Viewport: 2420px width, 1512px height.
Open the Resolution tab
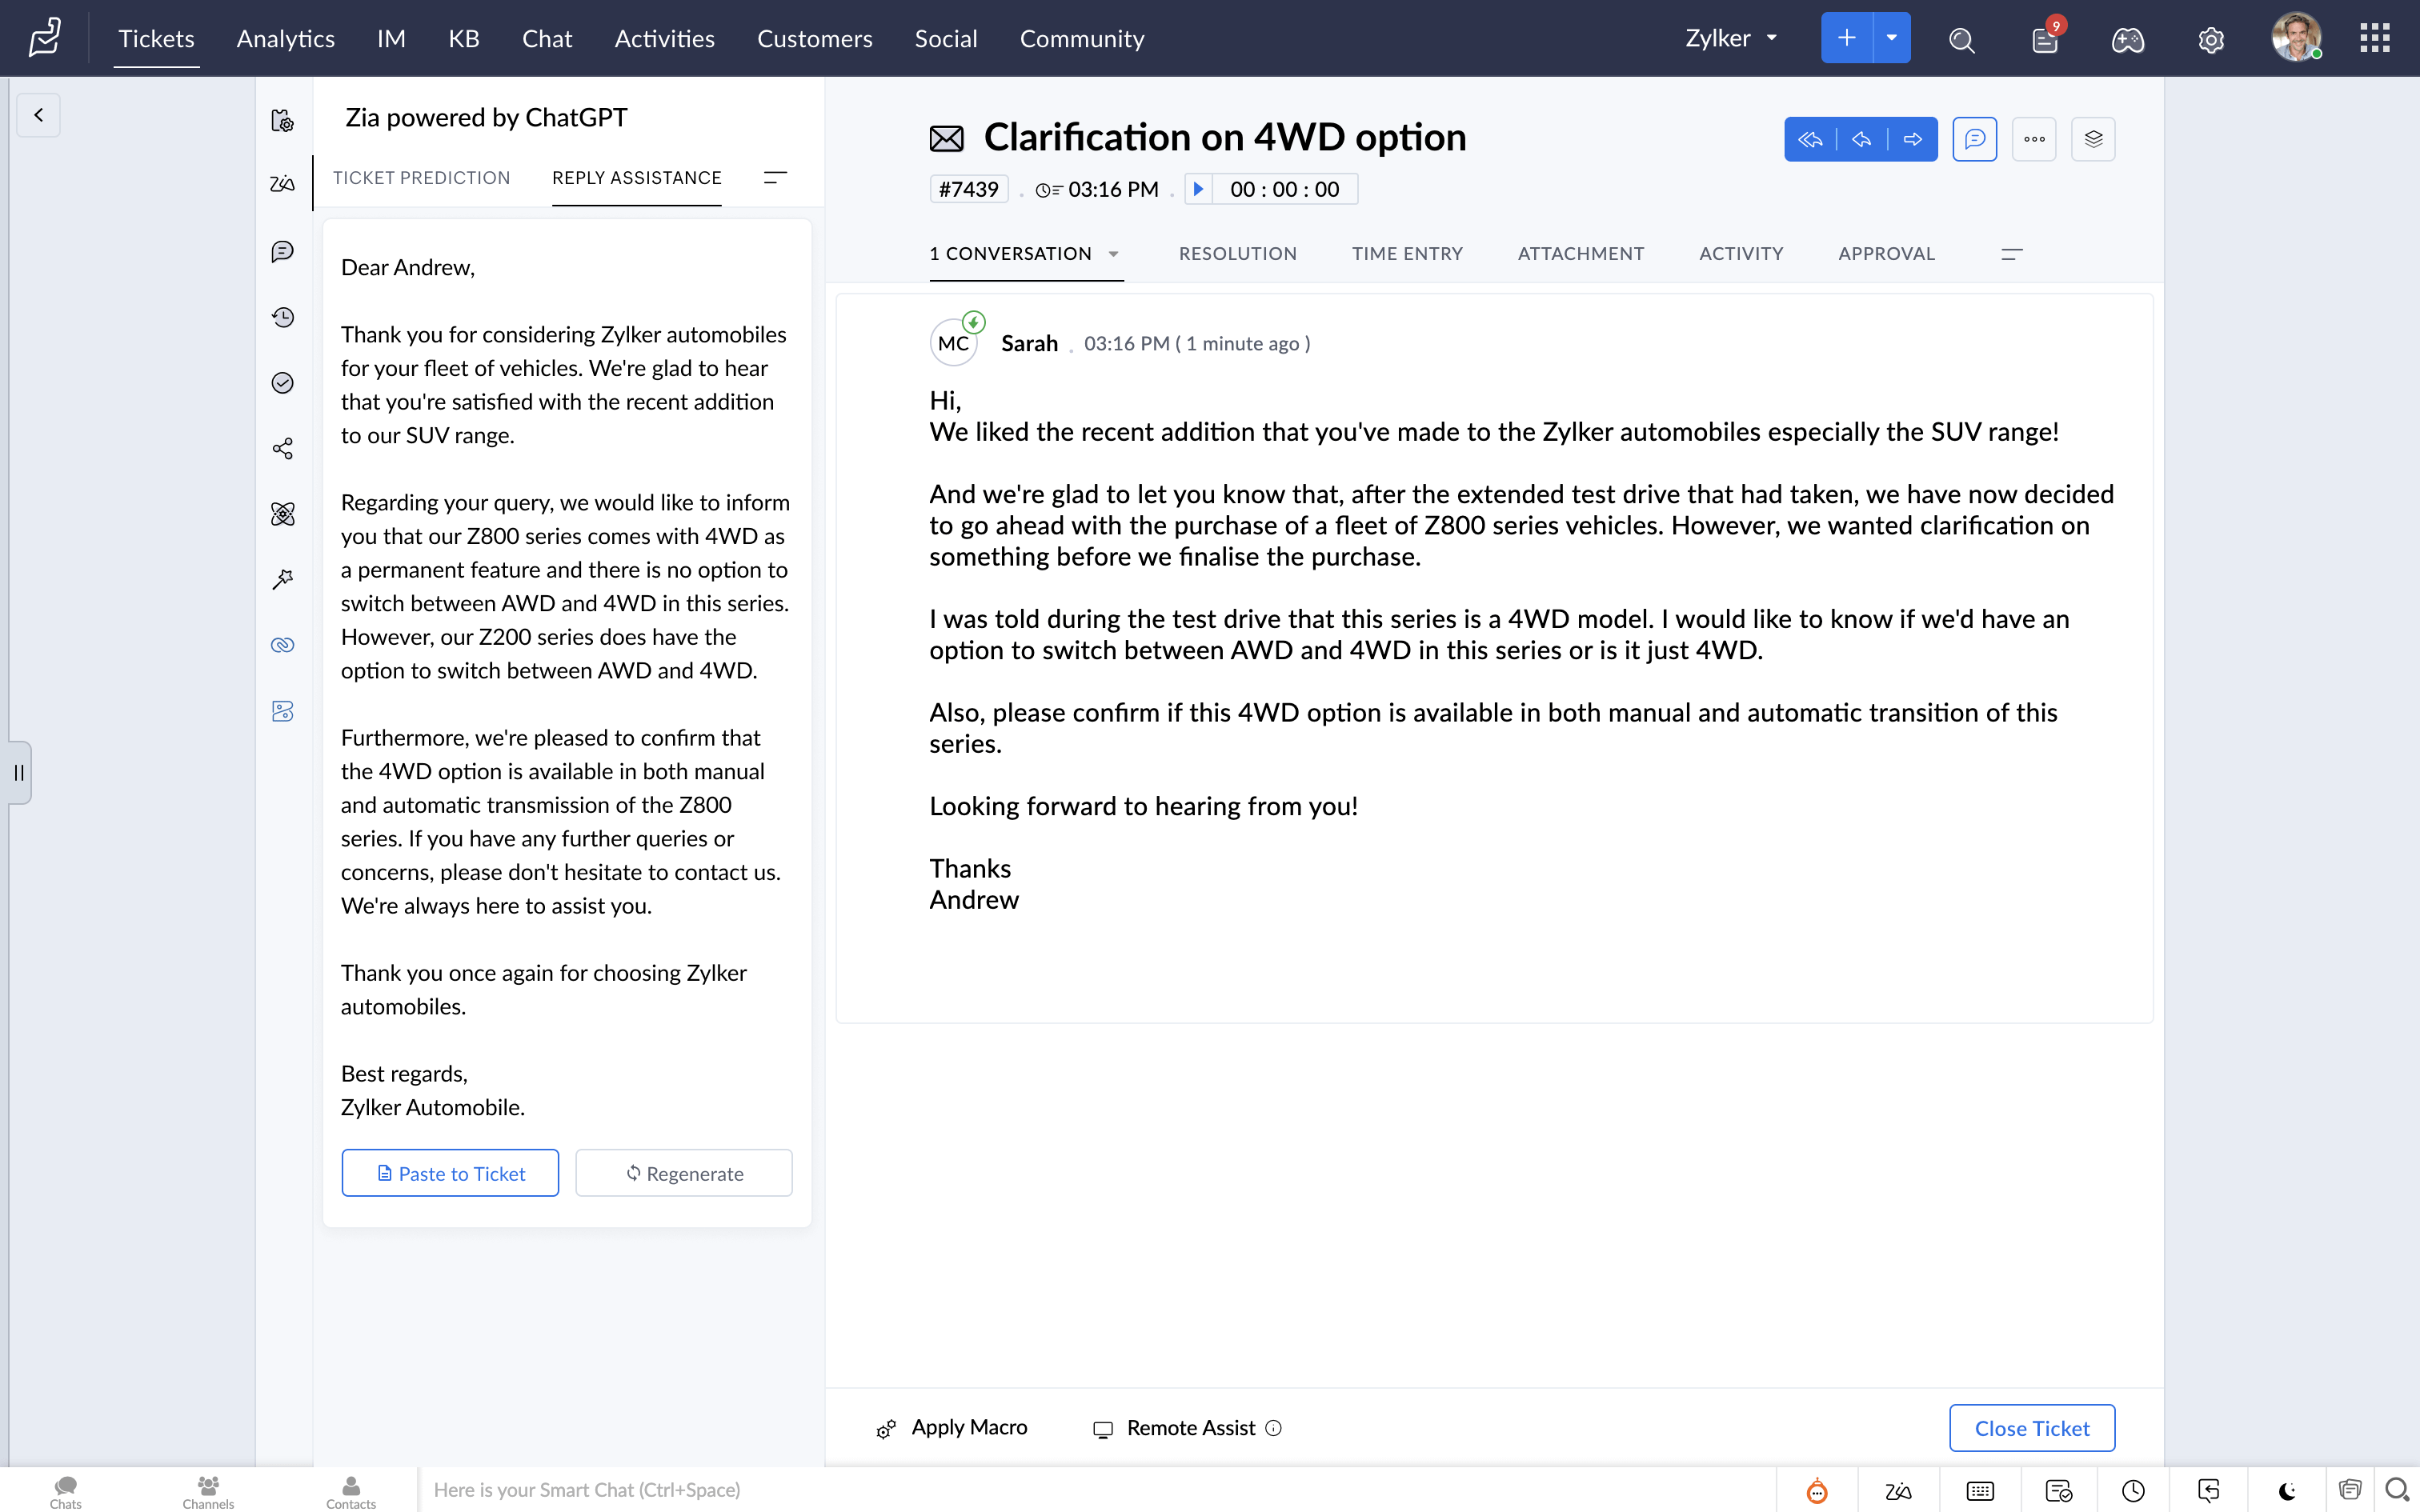point(1237,254)
